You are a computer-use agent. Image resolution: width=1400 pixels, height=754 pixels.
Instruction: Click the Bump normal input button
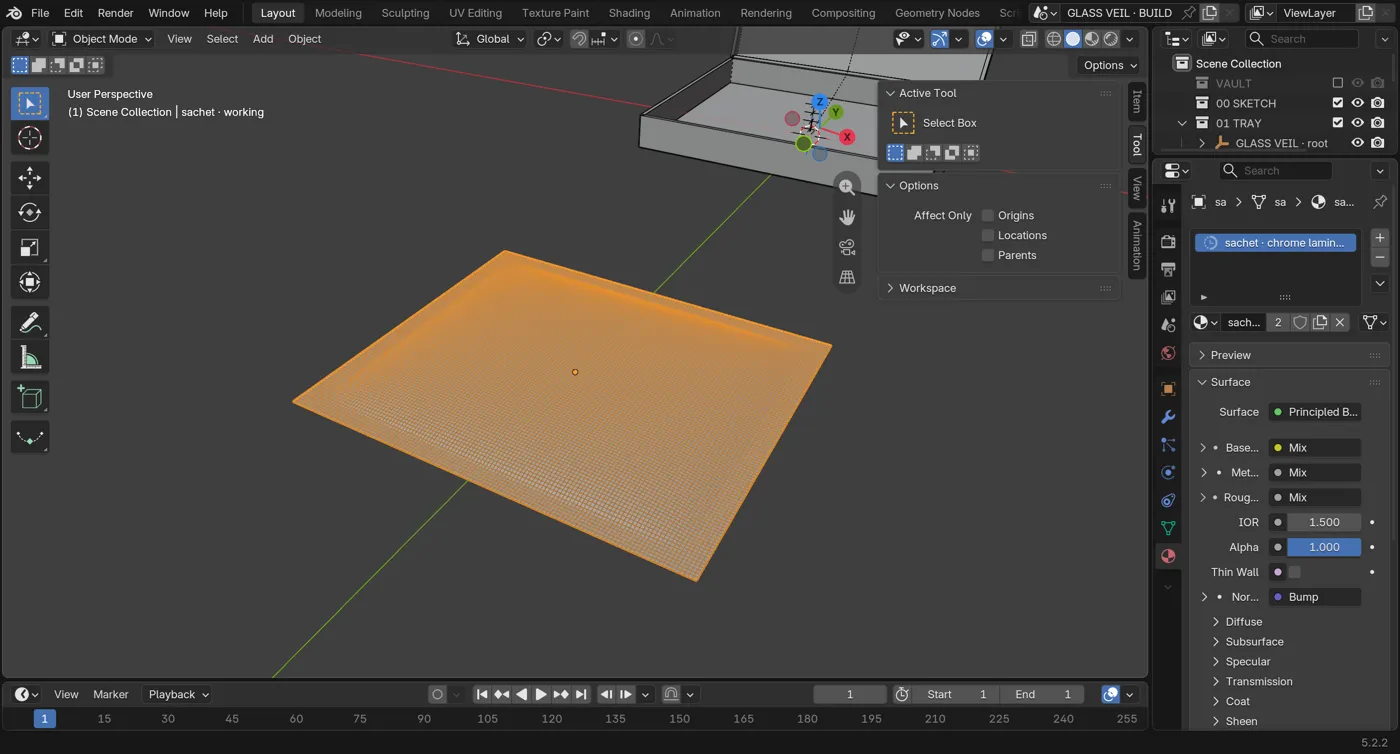[x=1314, y=597]
